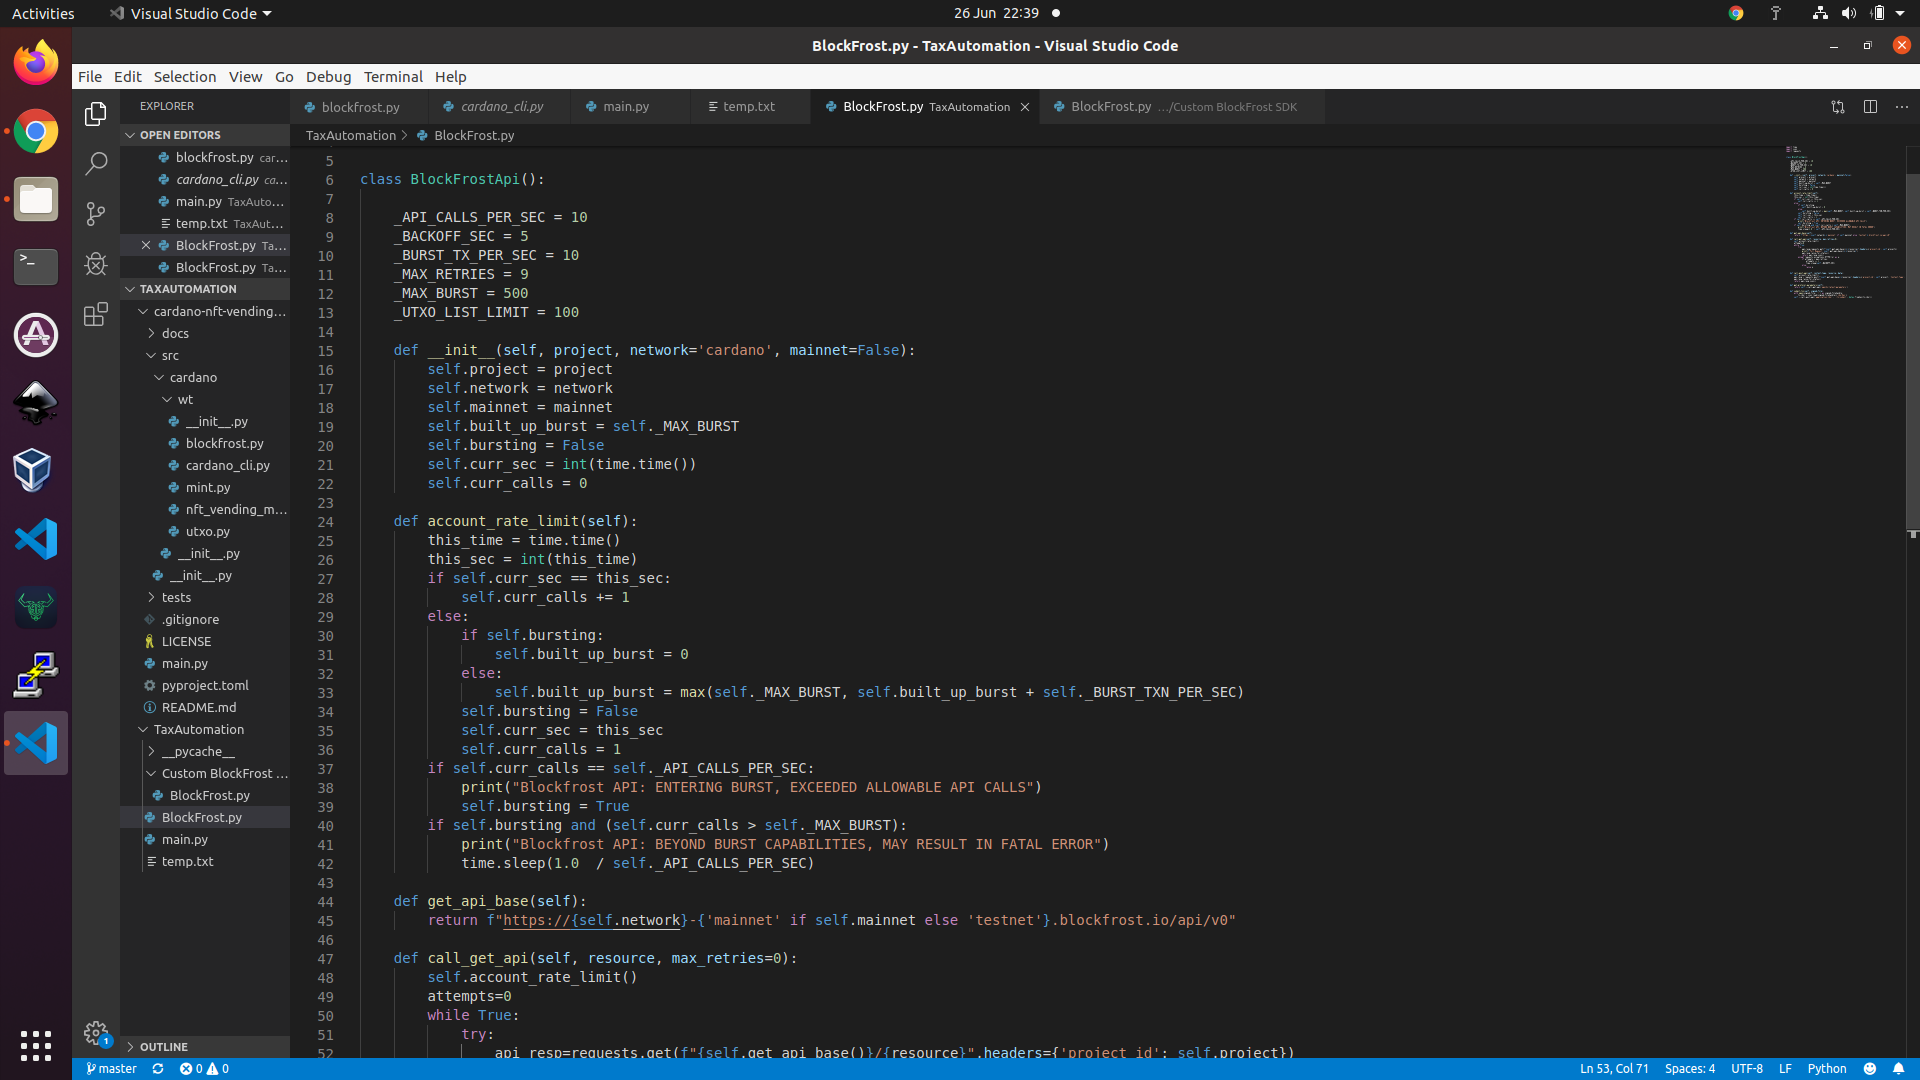
Task: Change indentation via Spaces: 4
Action: pos(1689,1069)
